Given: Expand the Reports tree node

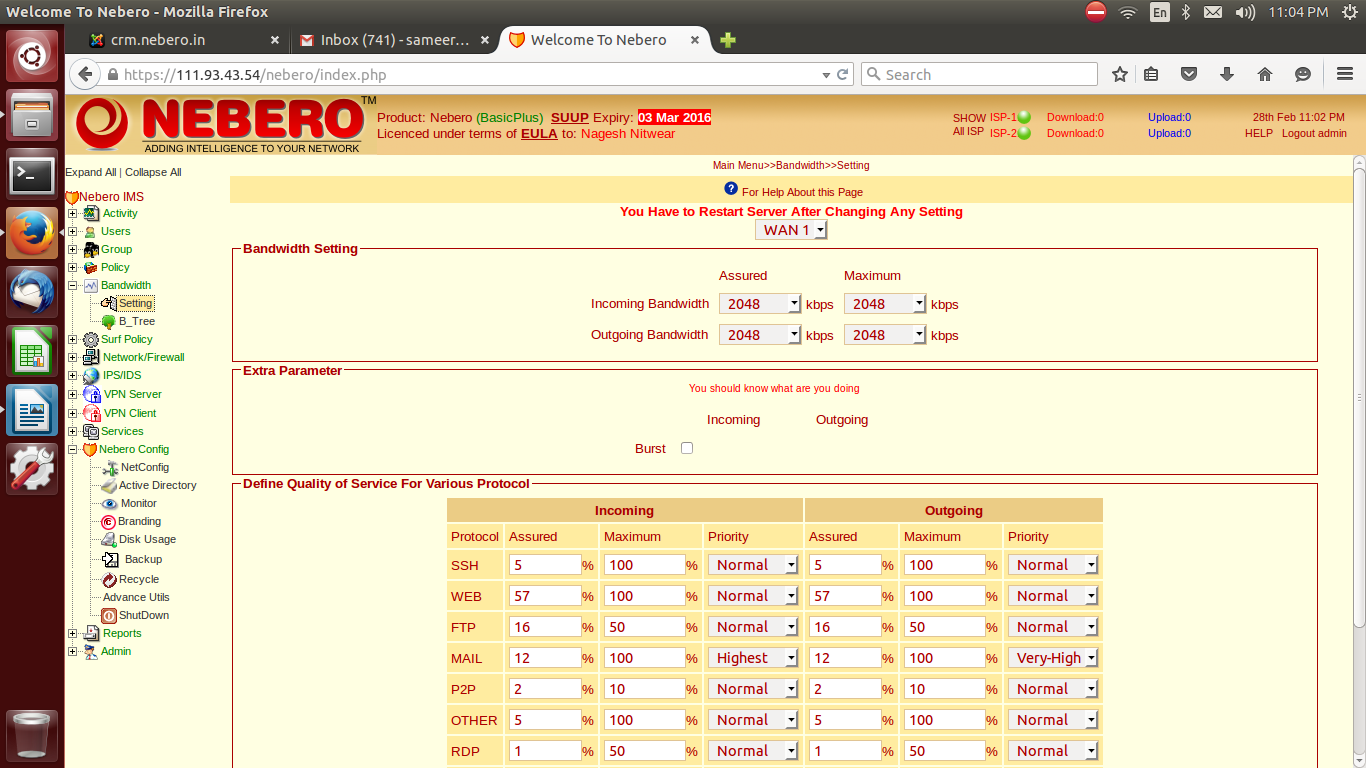Looking at the screenshot, I should pyautogui.click(x=72, y=633).
